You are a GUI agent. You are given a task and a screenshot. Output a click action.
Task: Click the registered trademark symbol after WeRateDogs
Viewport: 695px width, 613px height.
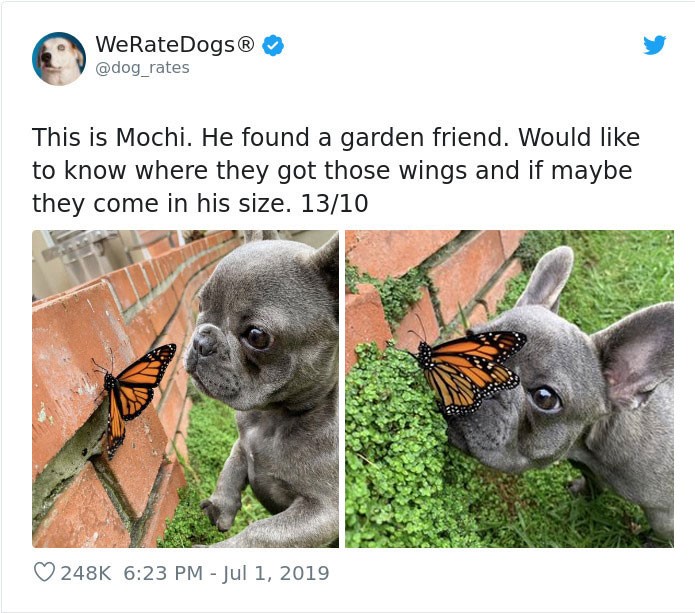pos(246,44)
